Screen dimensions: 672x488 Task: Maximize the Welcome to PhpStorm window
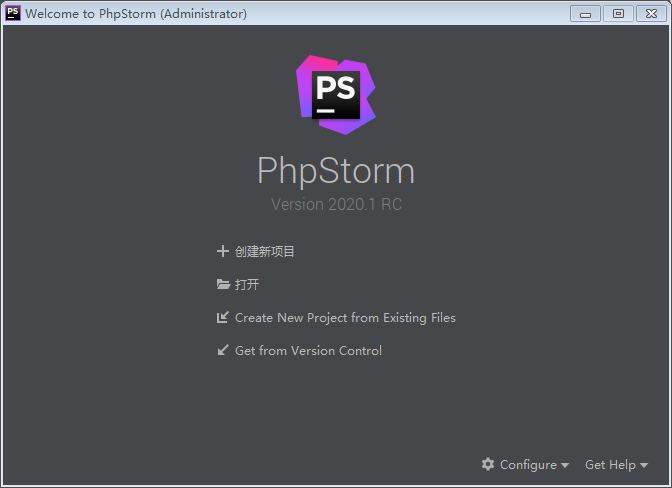pyautogui.click(x=618, y=13)
